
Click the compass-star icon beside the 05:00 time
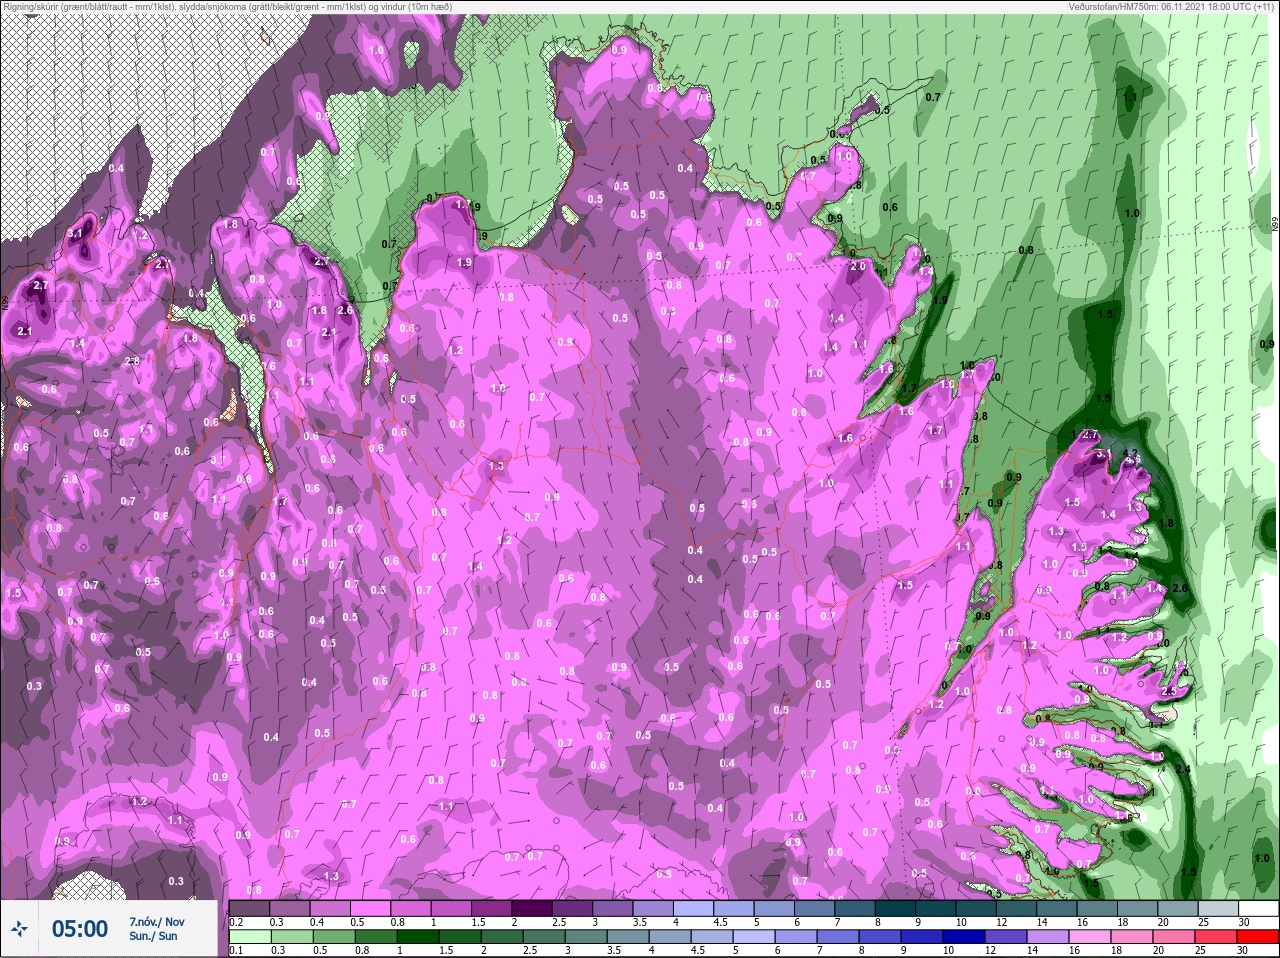(21, 929)
